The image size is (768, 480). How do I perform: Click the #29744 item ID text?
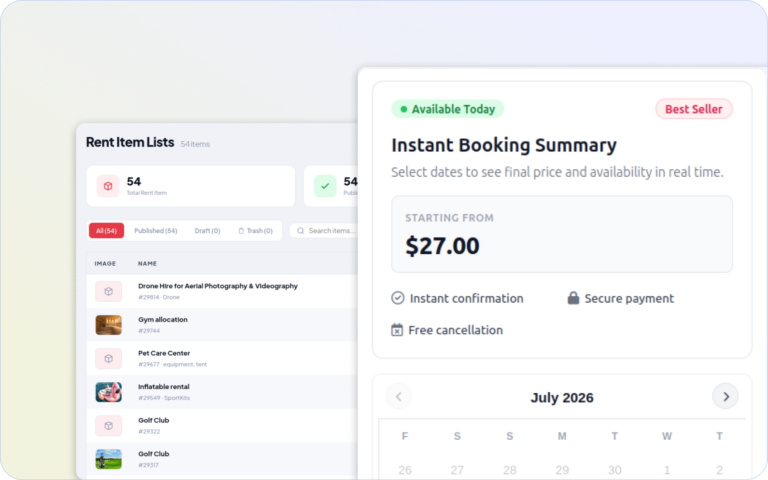pos(149,331)
